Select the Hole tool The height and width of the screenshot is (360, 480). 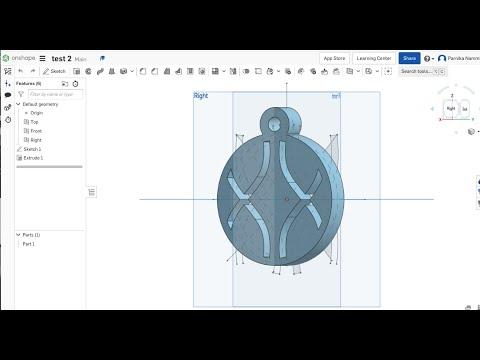[202, 71]
